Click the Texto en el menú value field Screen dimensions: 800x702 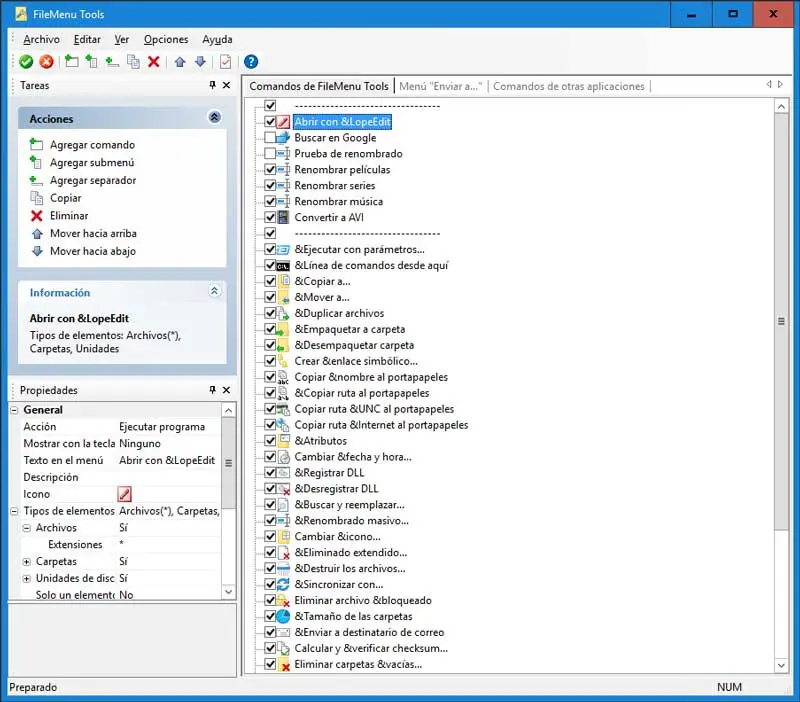coord(169,460)
